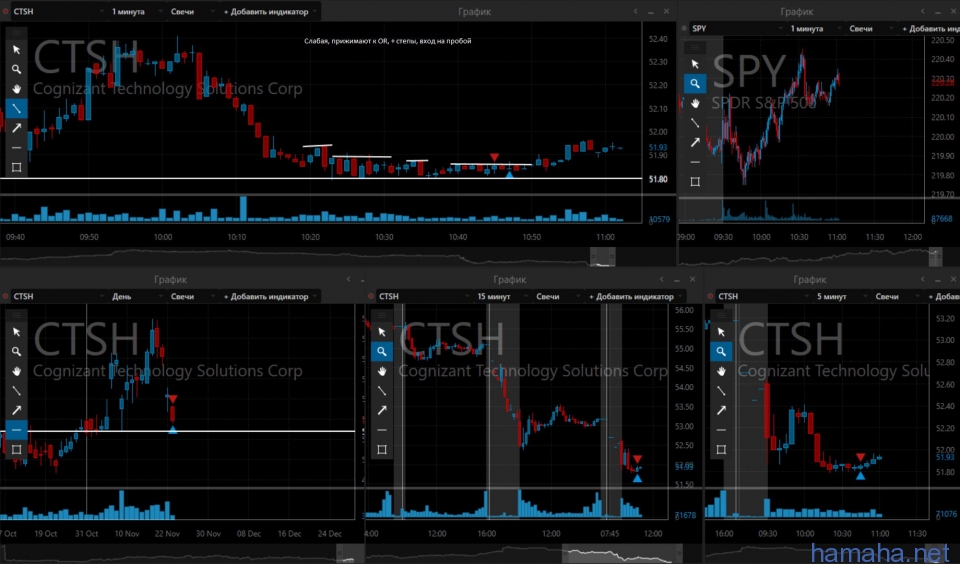
Task: Select the hand pan tool in the SPY chart
Action: pyautogui.click(x=695, y=103)
